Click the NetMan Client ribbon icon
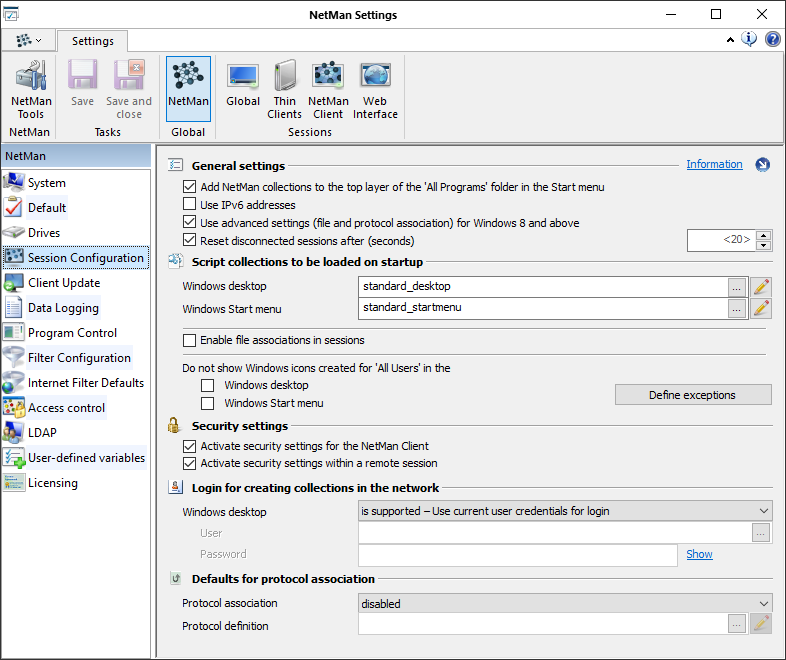 point(328,90)
